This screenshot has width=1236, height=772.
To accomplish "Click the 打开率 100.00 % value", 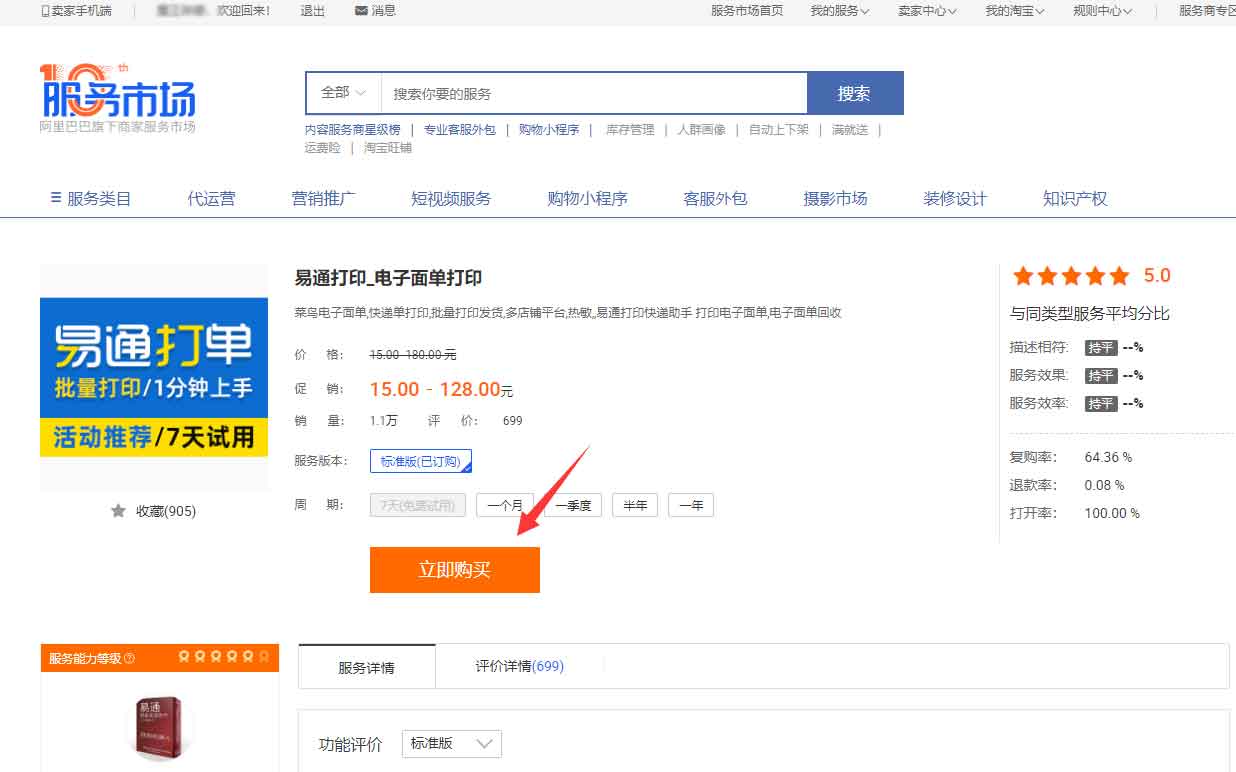I will click(x=1112, y=513).
